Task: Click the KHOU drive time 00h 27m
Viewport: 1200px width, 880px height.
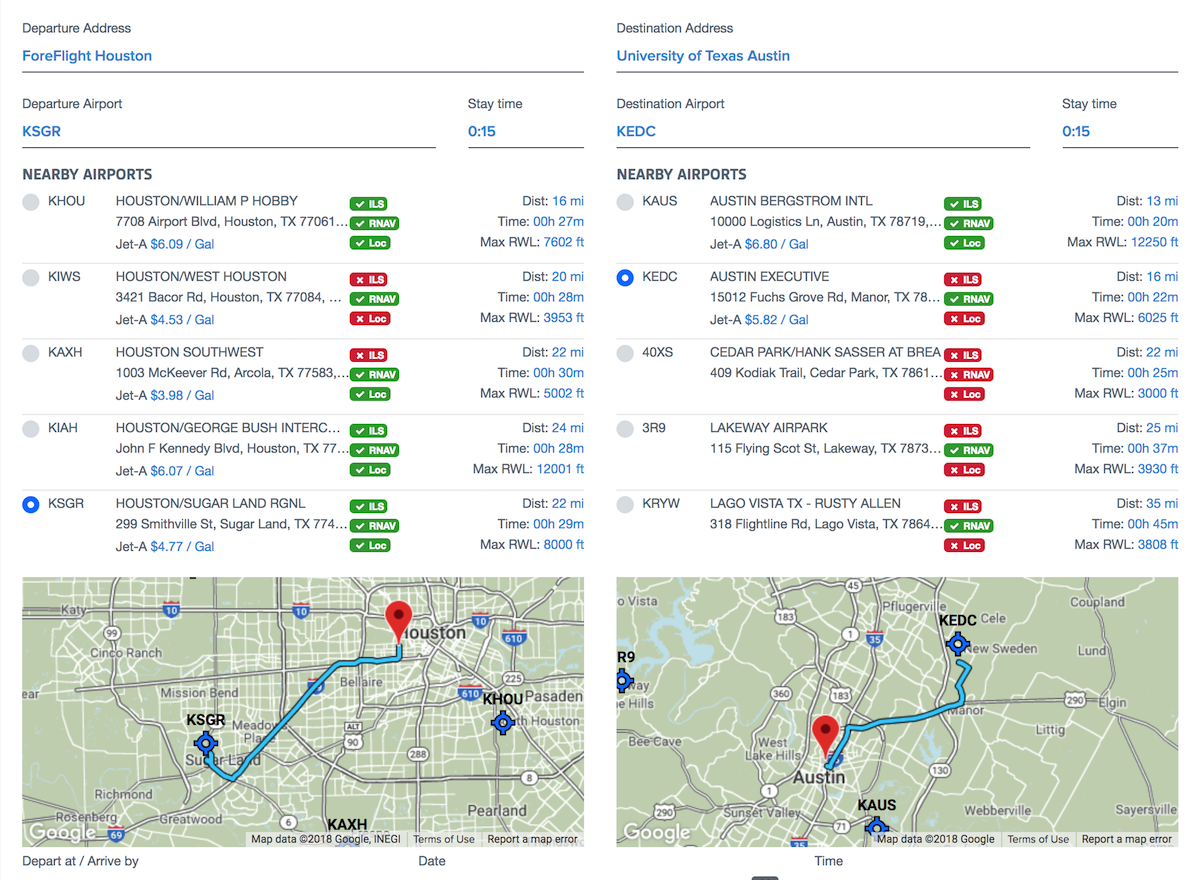Action: coord(558,222)
